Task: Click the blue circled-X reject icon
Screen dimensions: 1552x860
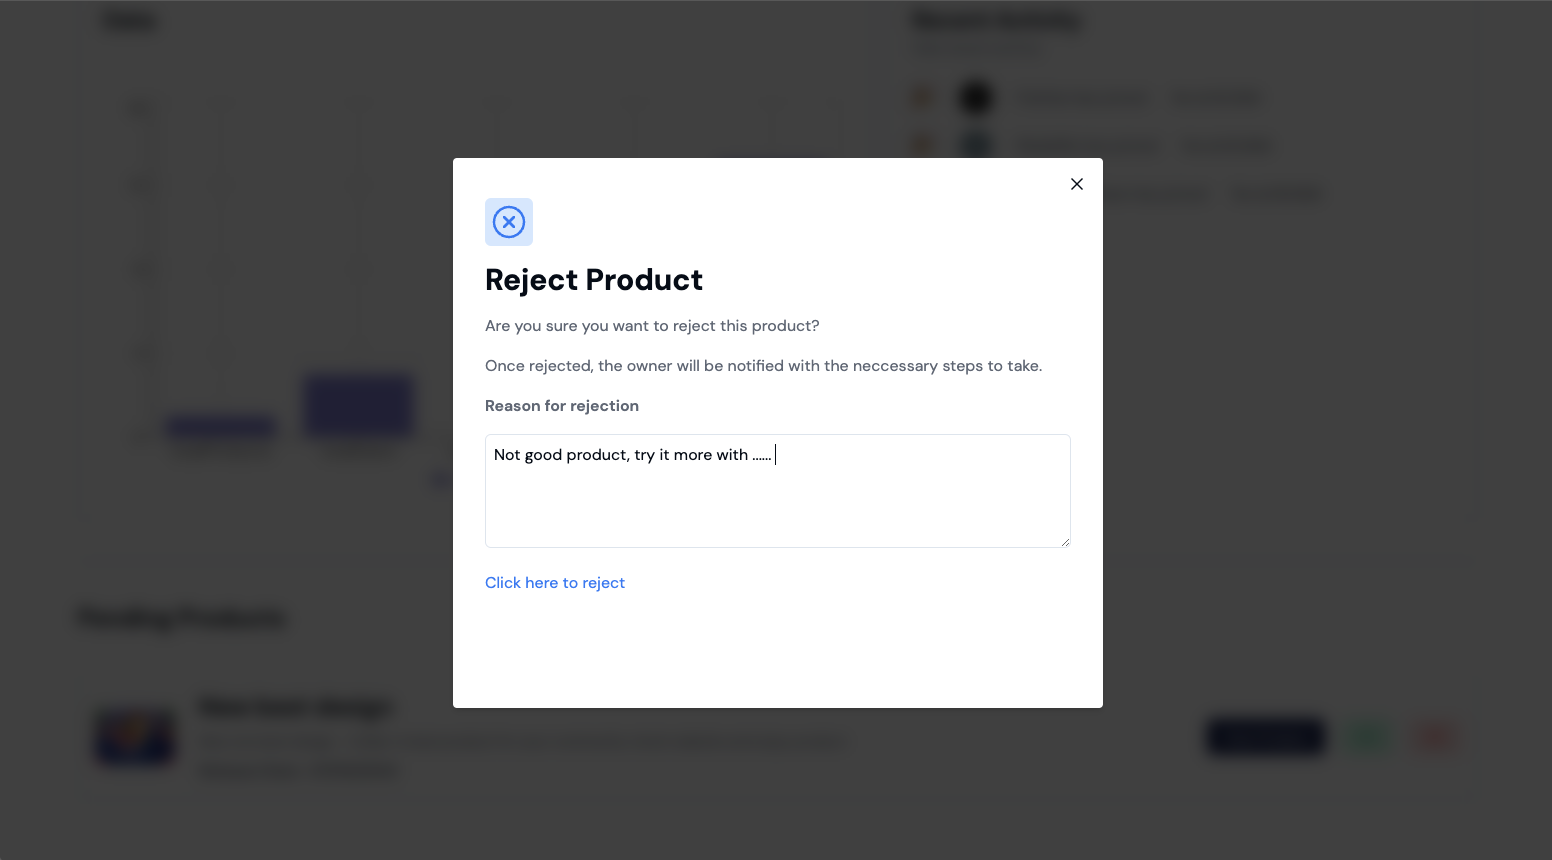Action: 509,222
